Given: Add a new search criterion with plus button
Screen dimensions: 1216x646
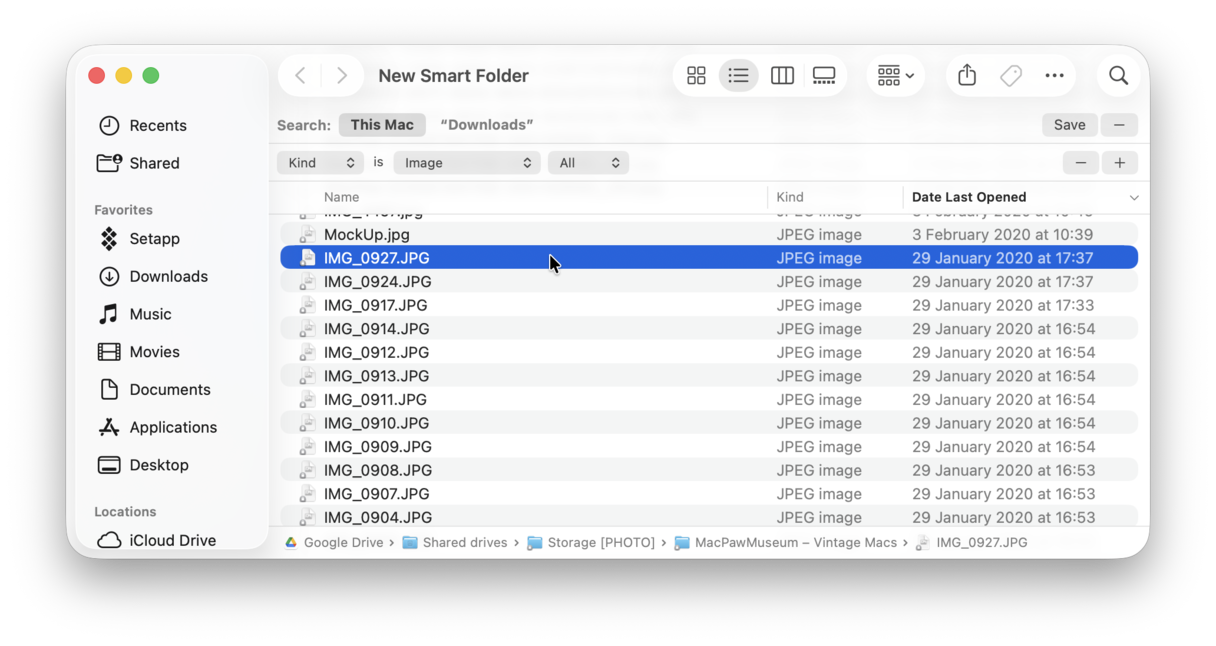Looking at the screenshot, I should [x=1119, y=162].
